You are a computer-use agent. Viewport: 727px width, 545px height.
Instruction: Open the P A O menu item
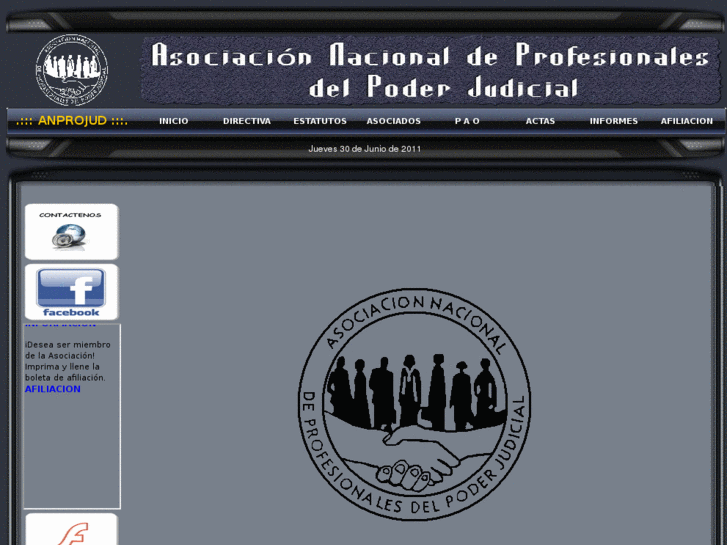(467, 121)
